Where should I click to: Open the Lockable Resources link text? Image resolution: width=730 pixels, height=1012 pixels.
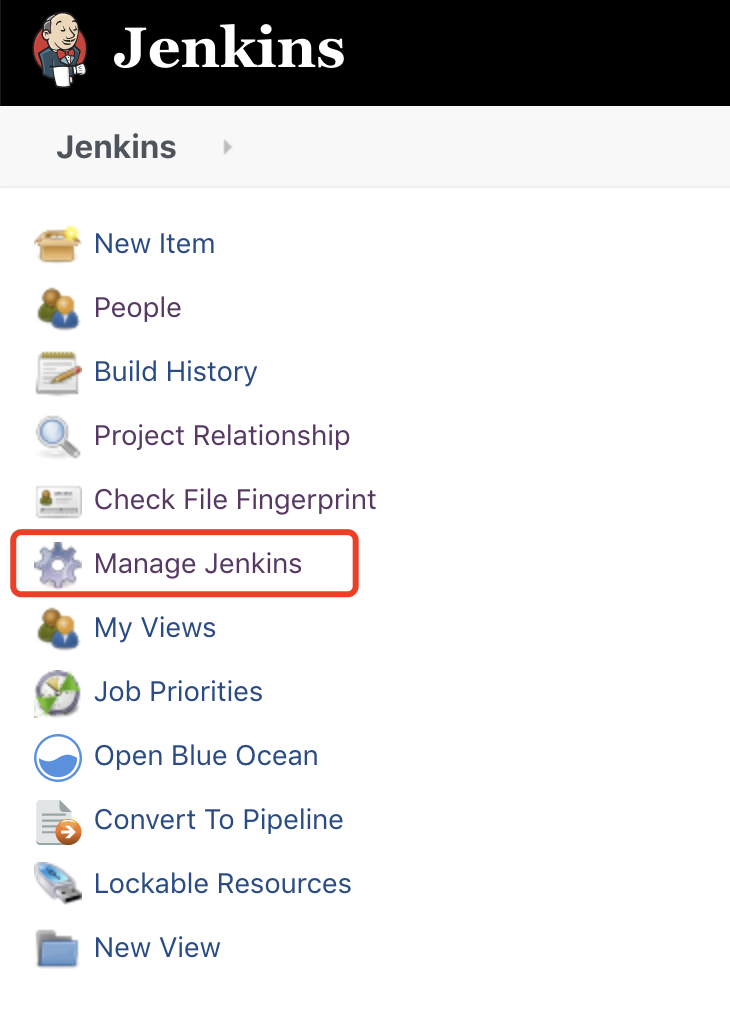coord(223,884)
